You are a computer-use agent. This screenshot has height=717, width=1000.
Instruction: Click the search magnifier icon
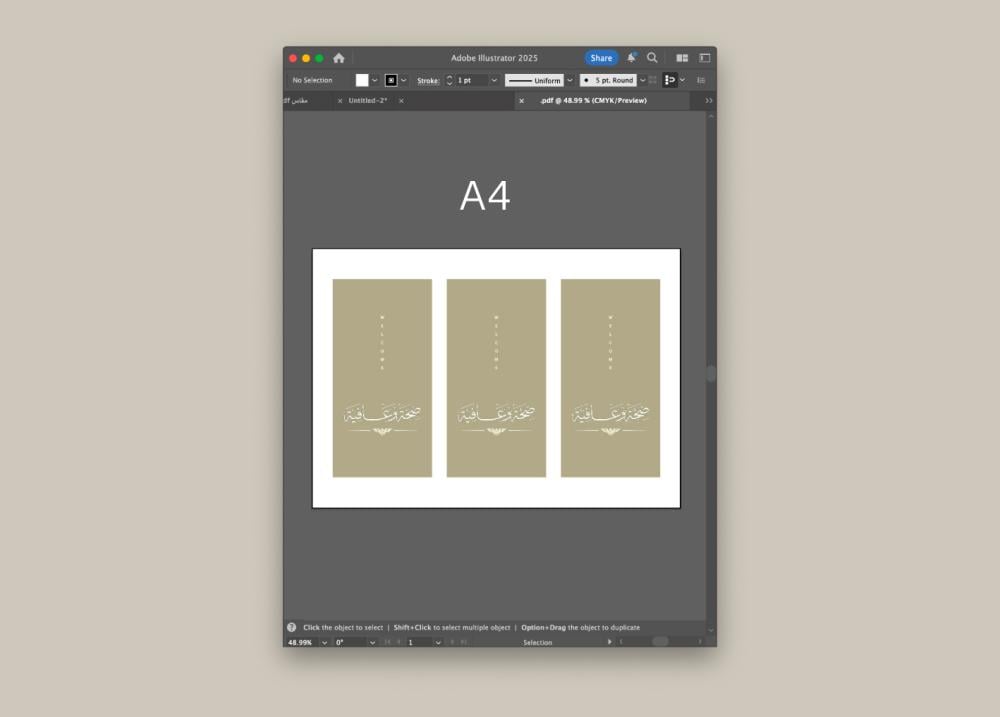tap(652, 58)
